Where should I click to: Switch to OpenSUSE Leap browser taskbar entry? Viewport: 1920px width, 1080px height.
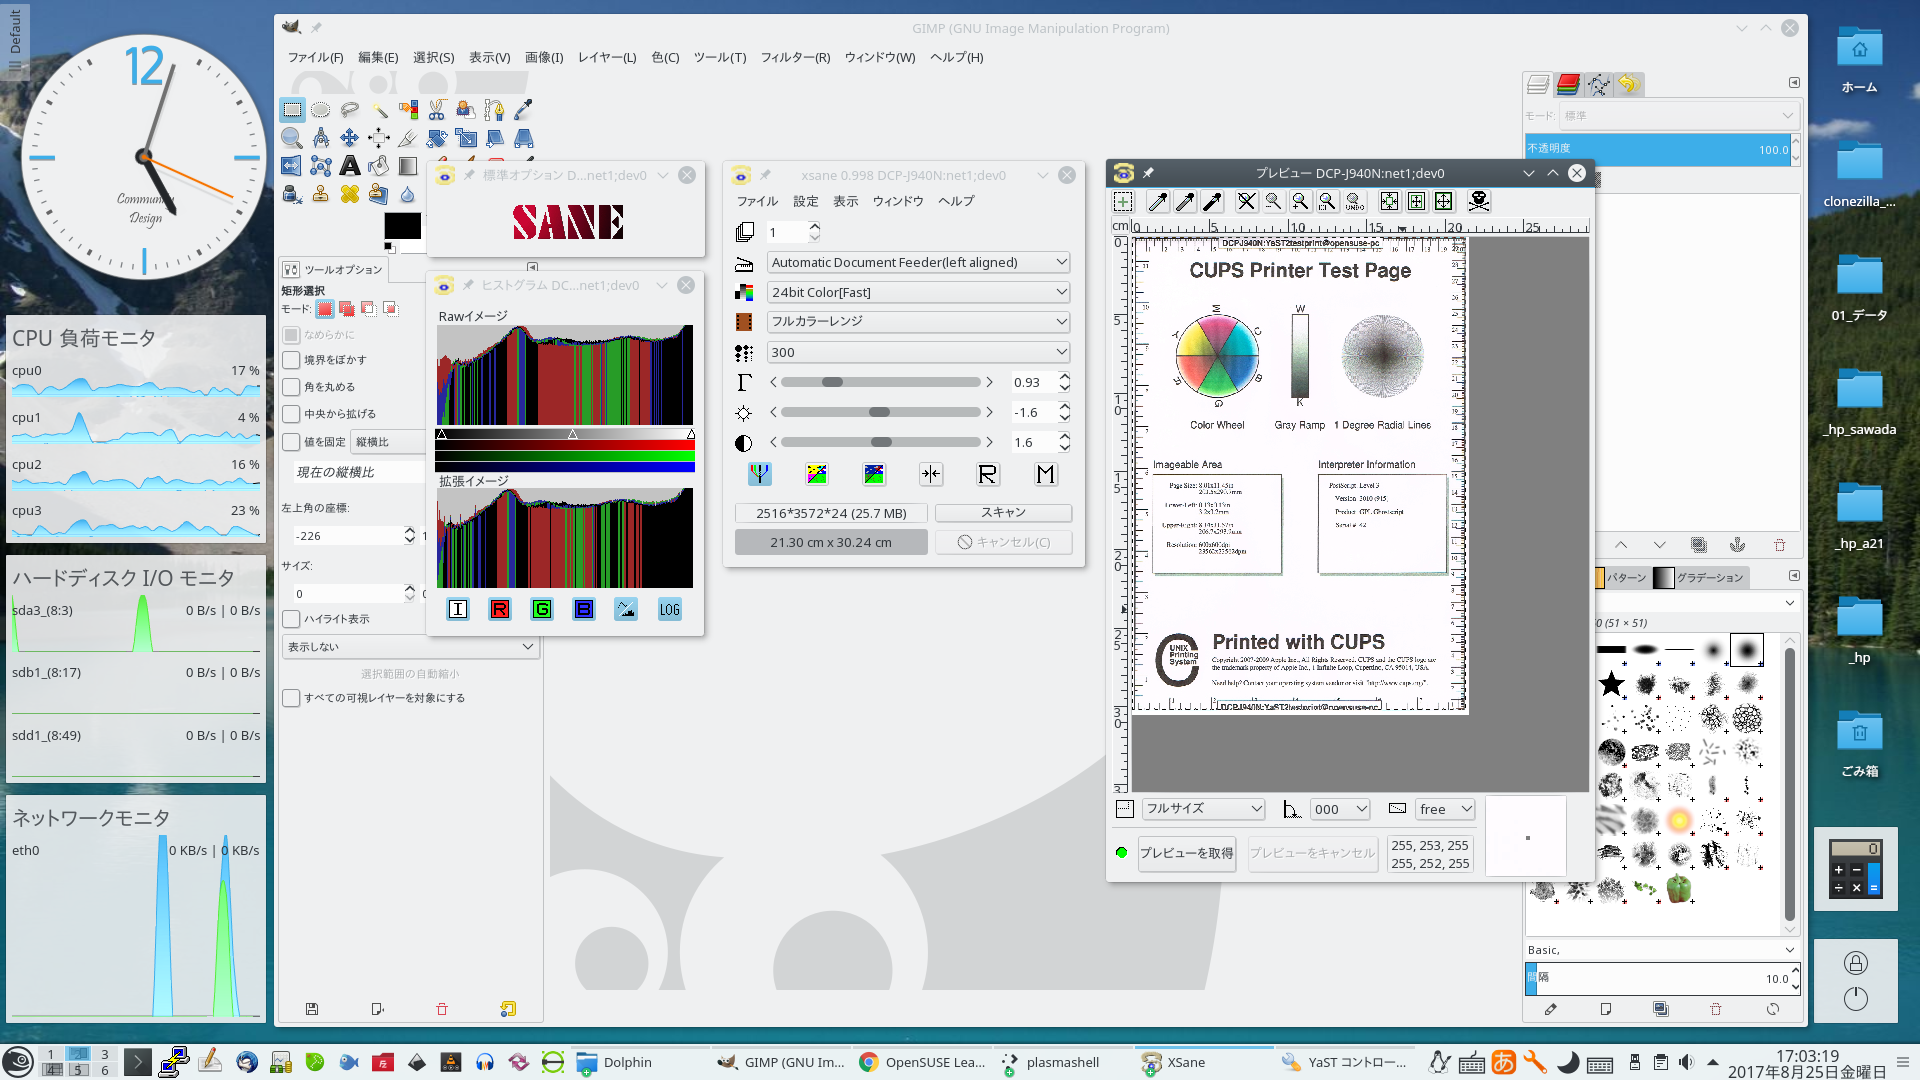pyautogui.click(x=922, y=1062)
